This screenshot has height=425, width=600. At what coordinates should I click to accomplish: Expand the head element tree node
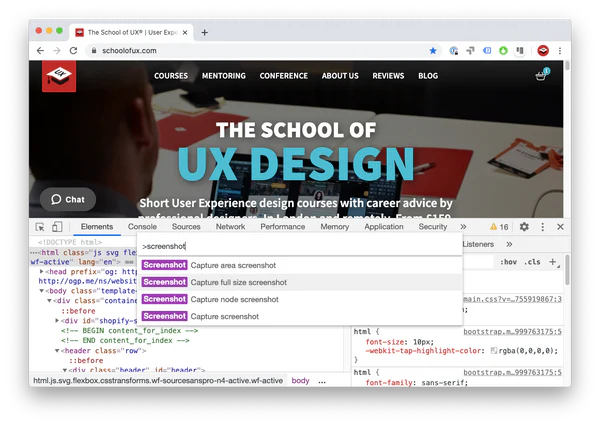pyautogui.click(x=42, y=271)
